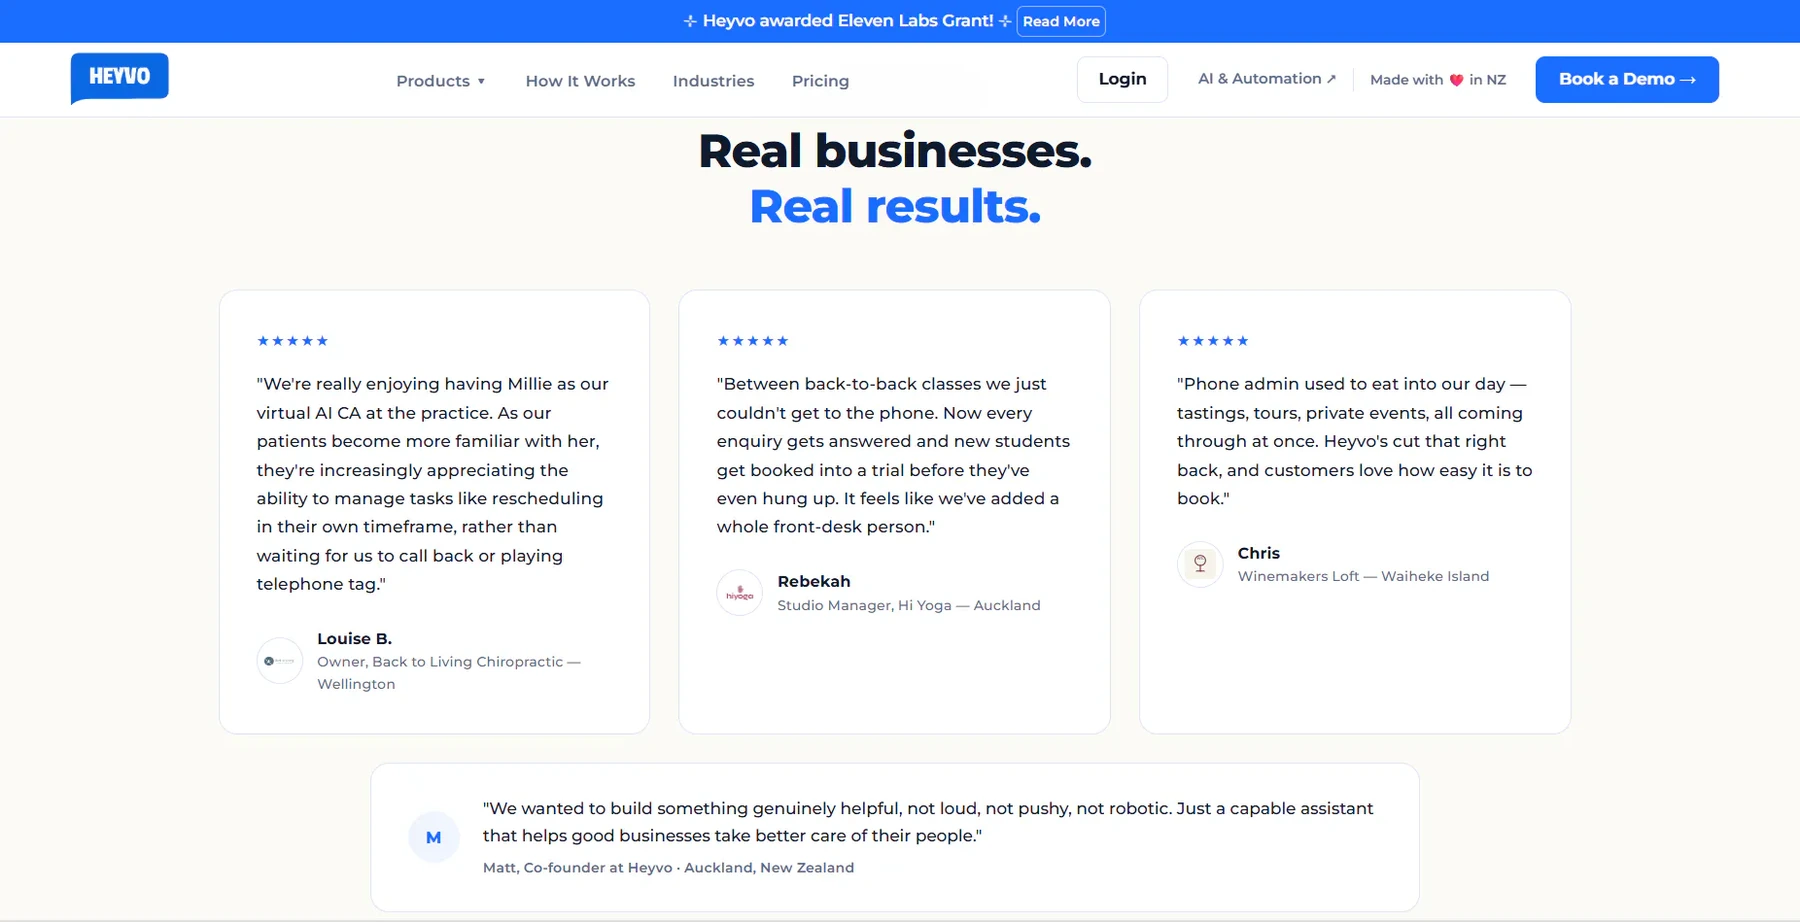Click the Hi Yoga logo avatar
The height and width of the screenshot is (922, 1800).
740,593
